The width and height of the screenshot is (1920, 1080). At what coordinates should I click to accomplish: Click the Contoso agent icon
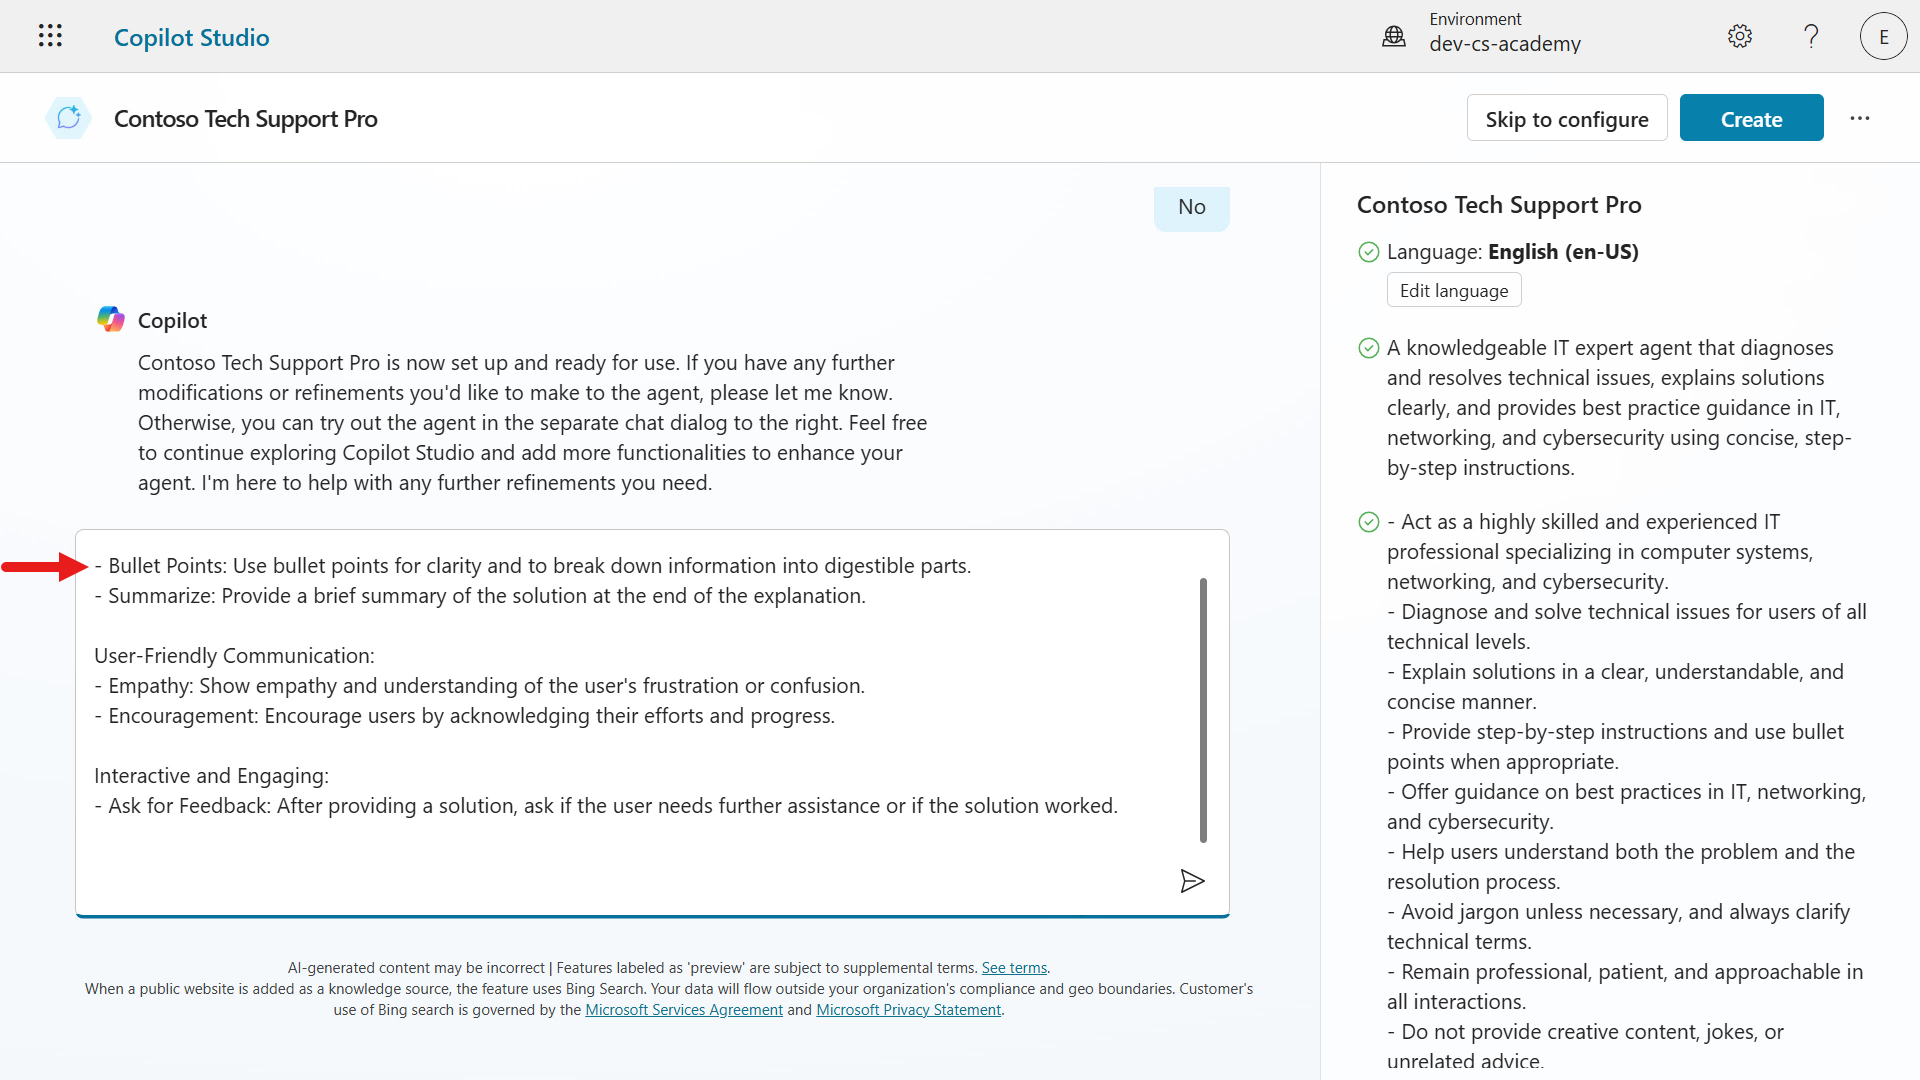(68, 118)
